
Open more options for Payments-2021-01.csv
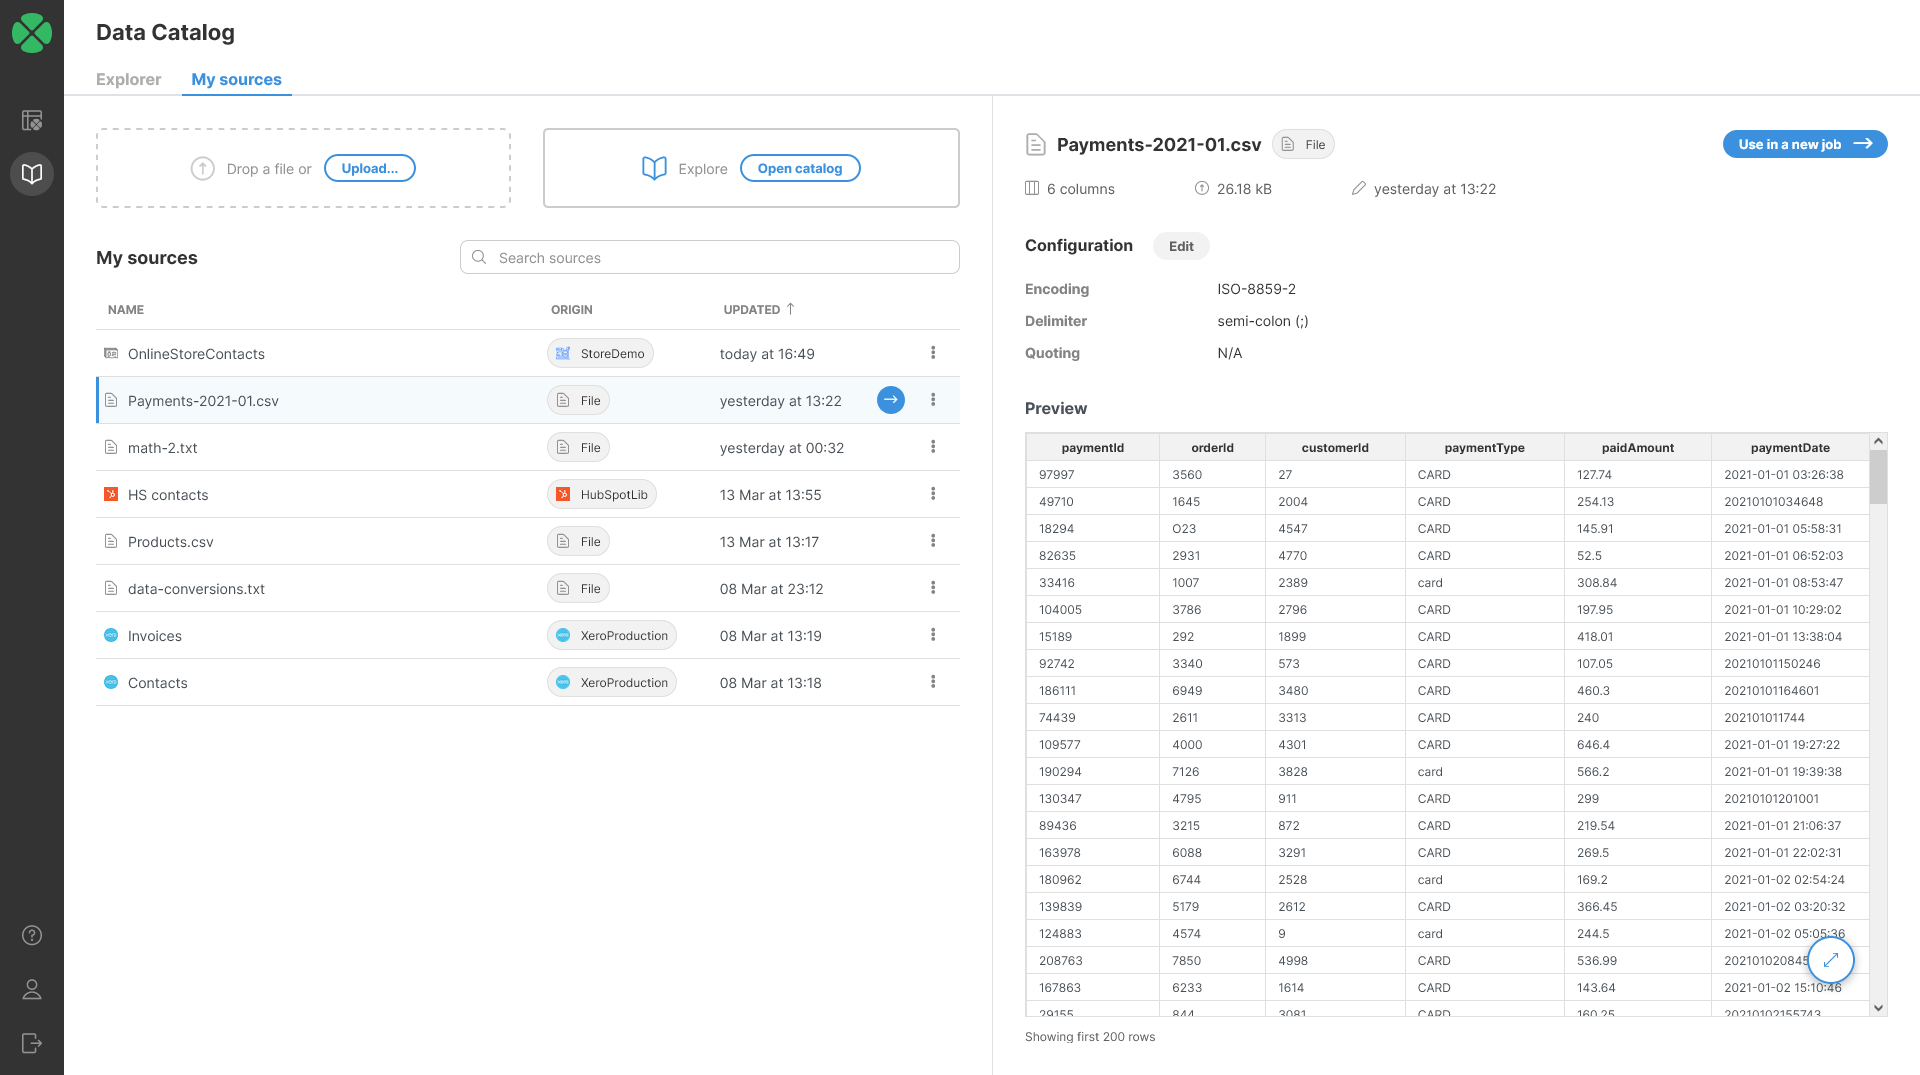(x=933, y=400)
